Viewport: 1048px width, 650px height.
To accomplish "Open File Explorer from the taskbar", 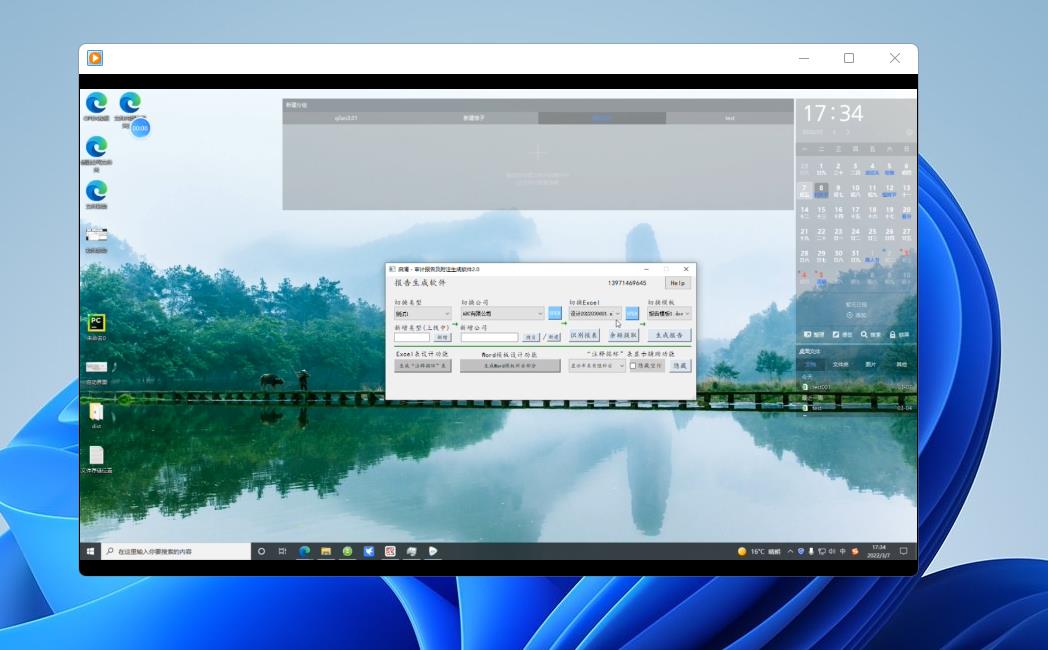I will click(326, 551).
